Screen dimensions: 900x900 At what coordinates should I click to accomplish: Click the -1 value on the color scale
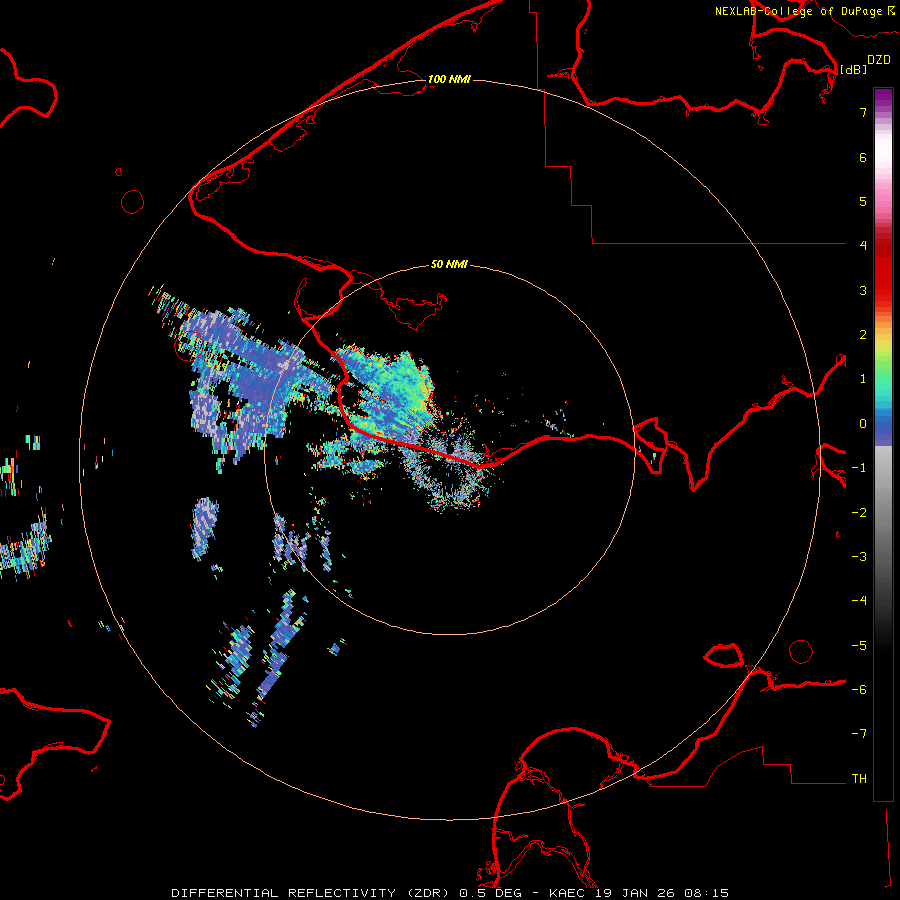(859, 468)
